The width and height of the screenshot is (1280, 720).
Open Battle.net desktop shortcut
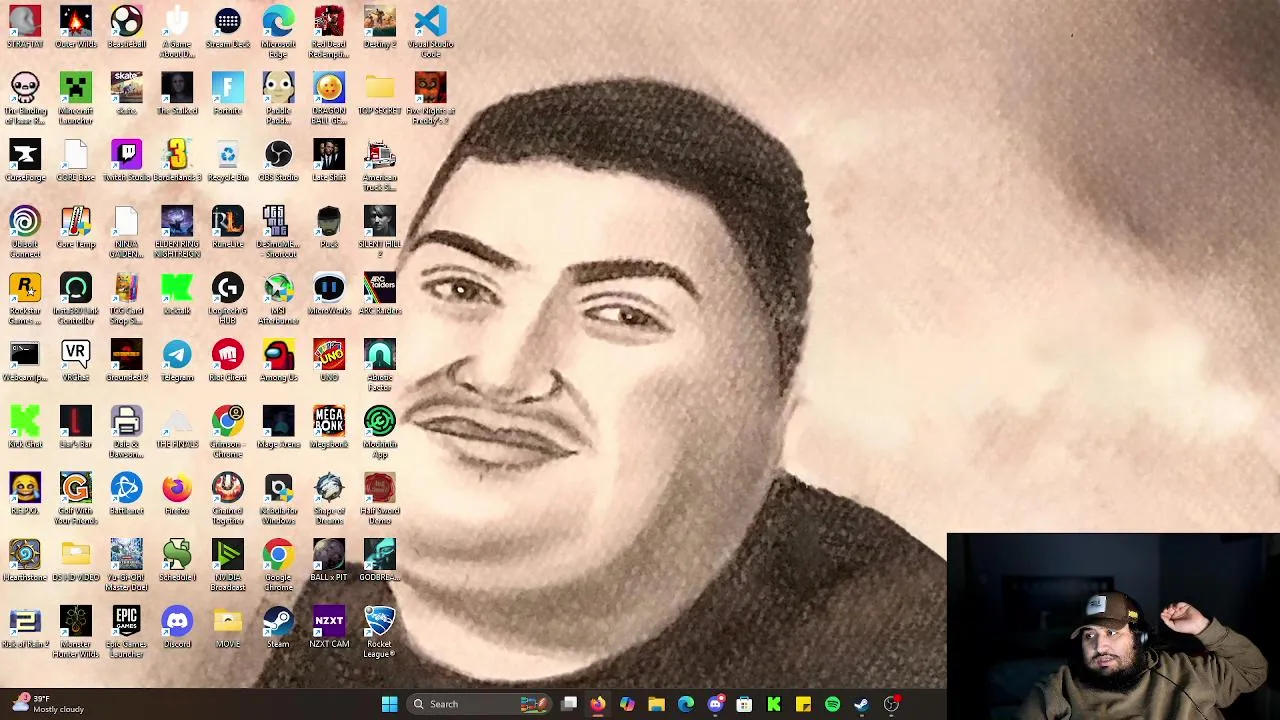[x=126, y=494]
